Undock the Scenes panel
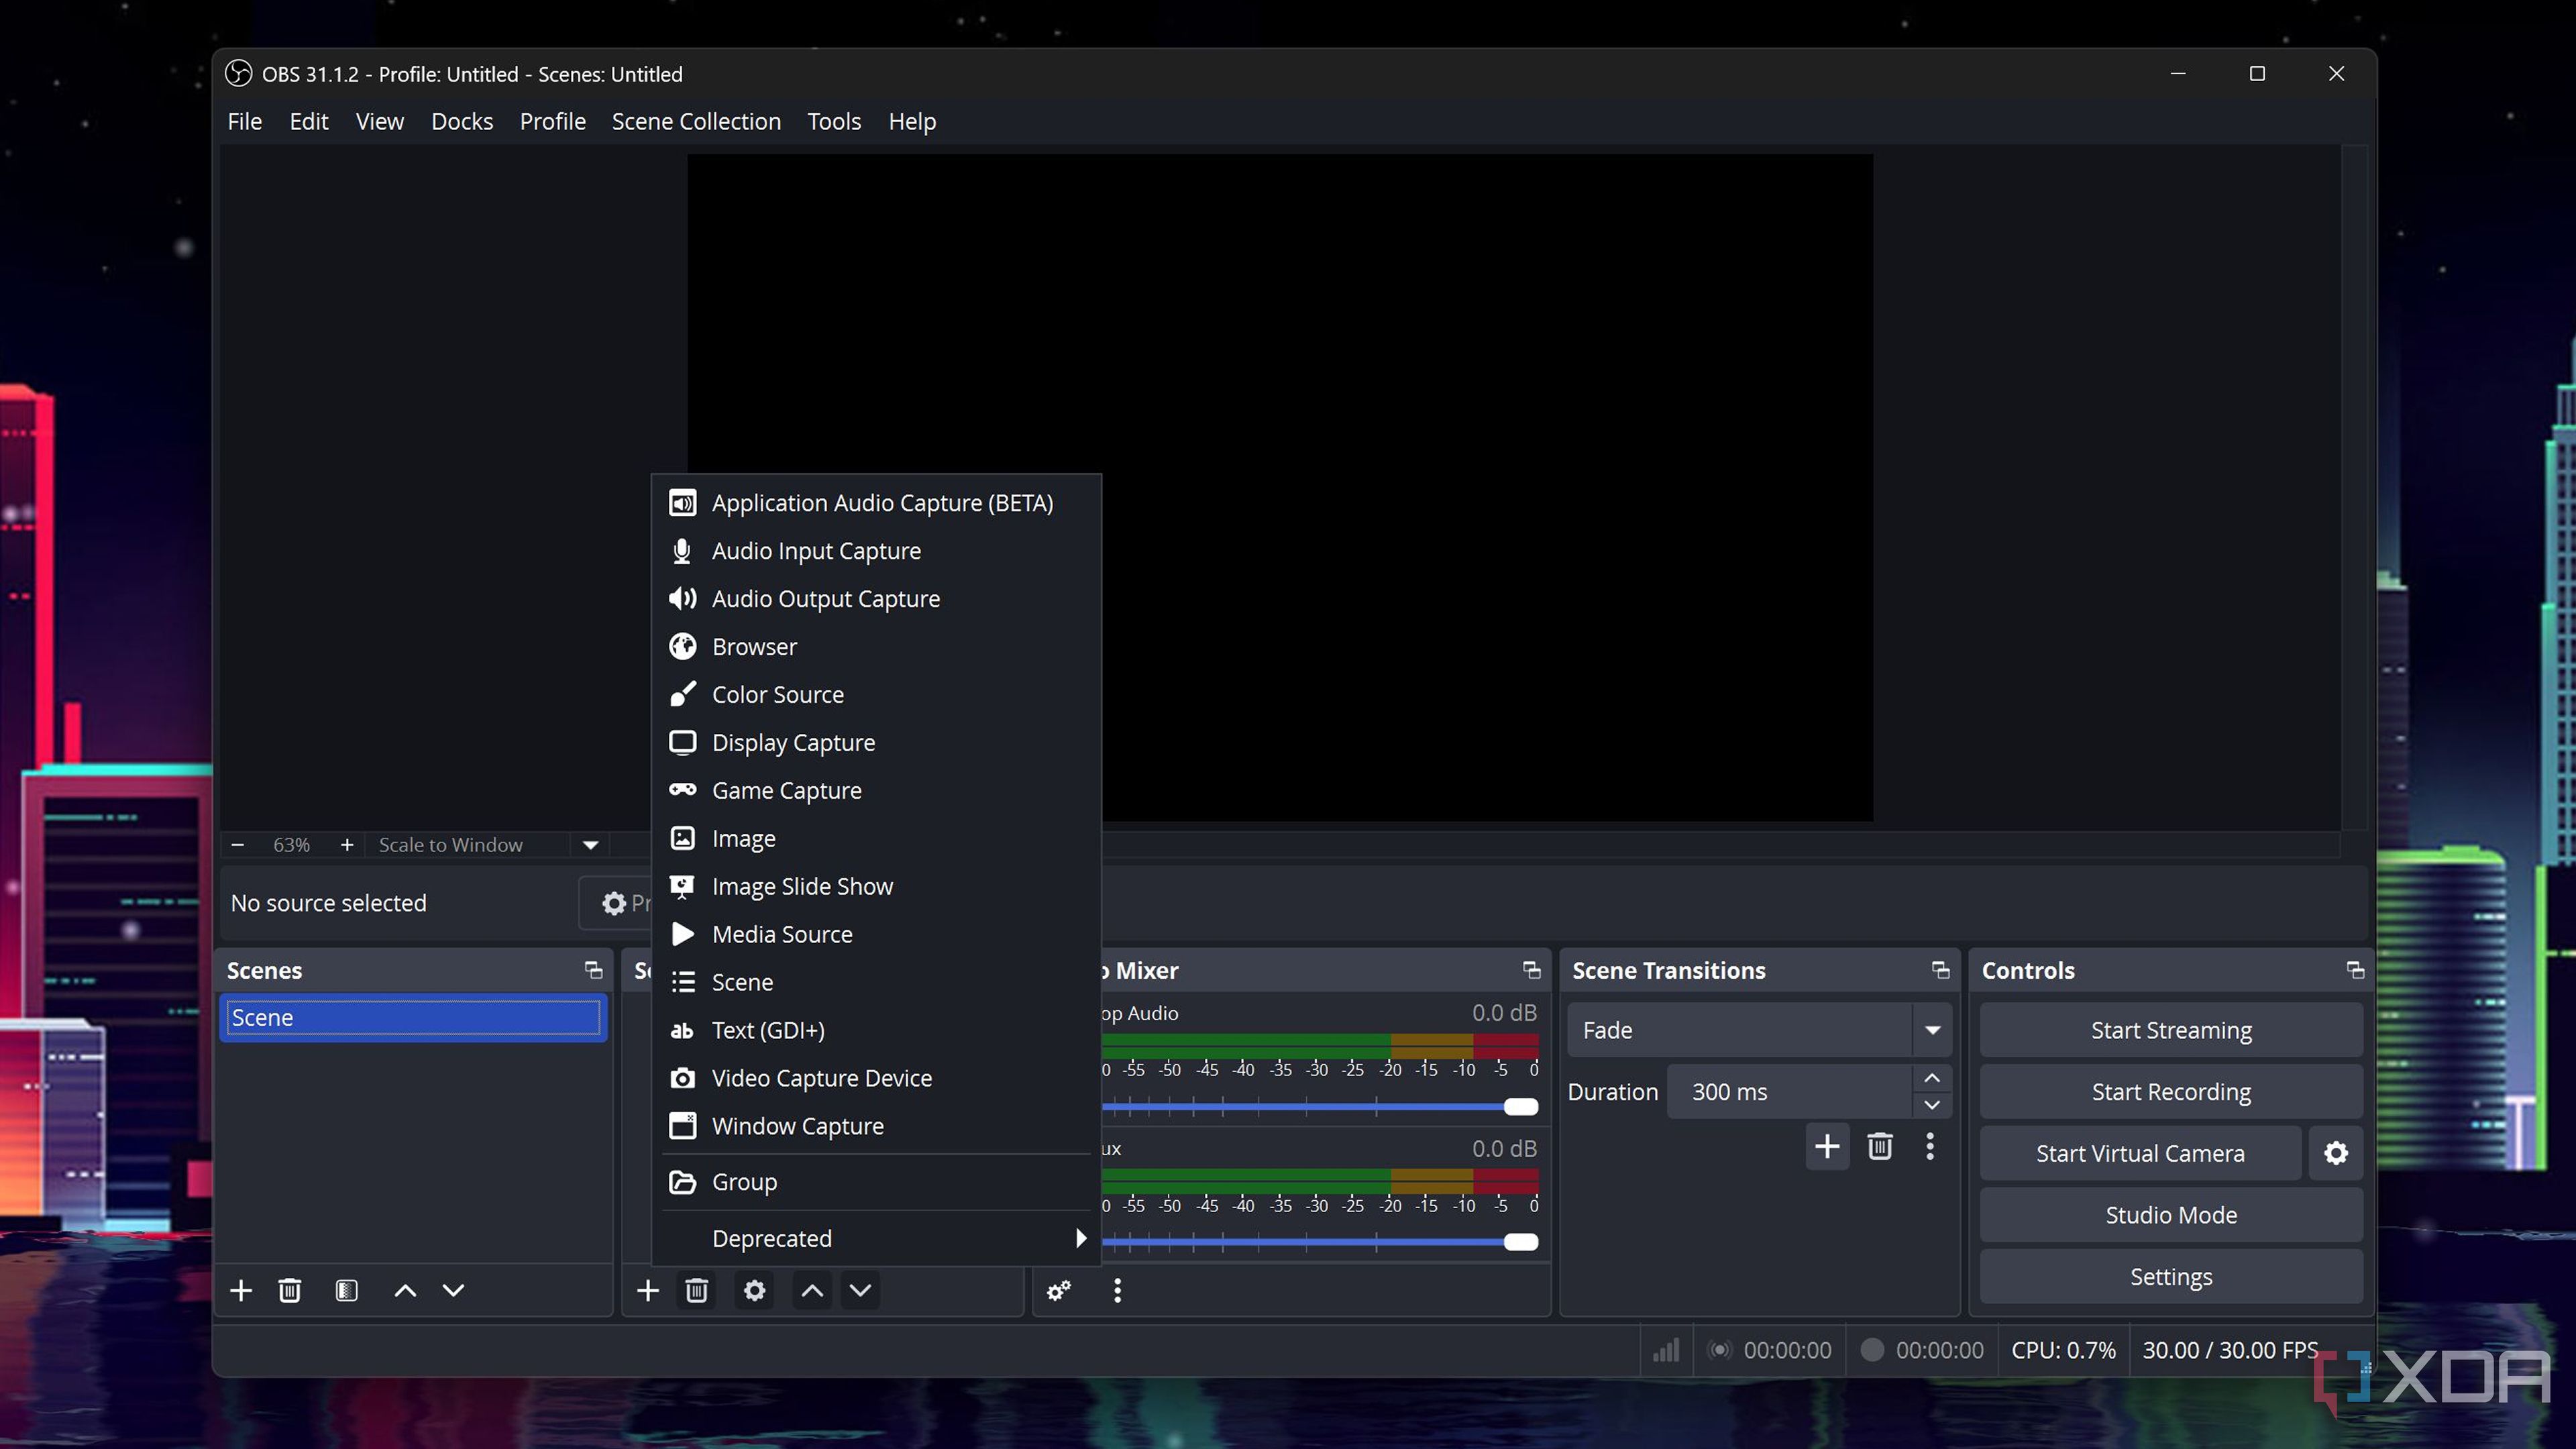2576x1449 pixels. point(593,970)
